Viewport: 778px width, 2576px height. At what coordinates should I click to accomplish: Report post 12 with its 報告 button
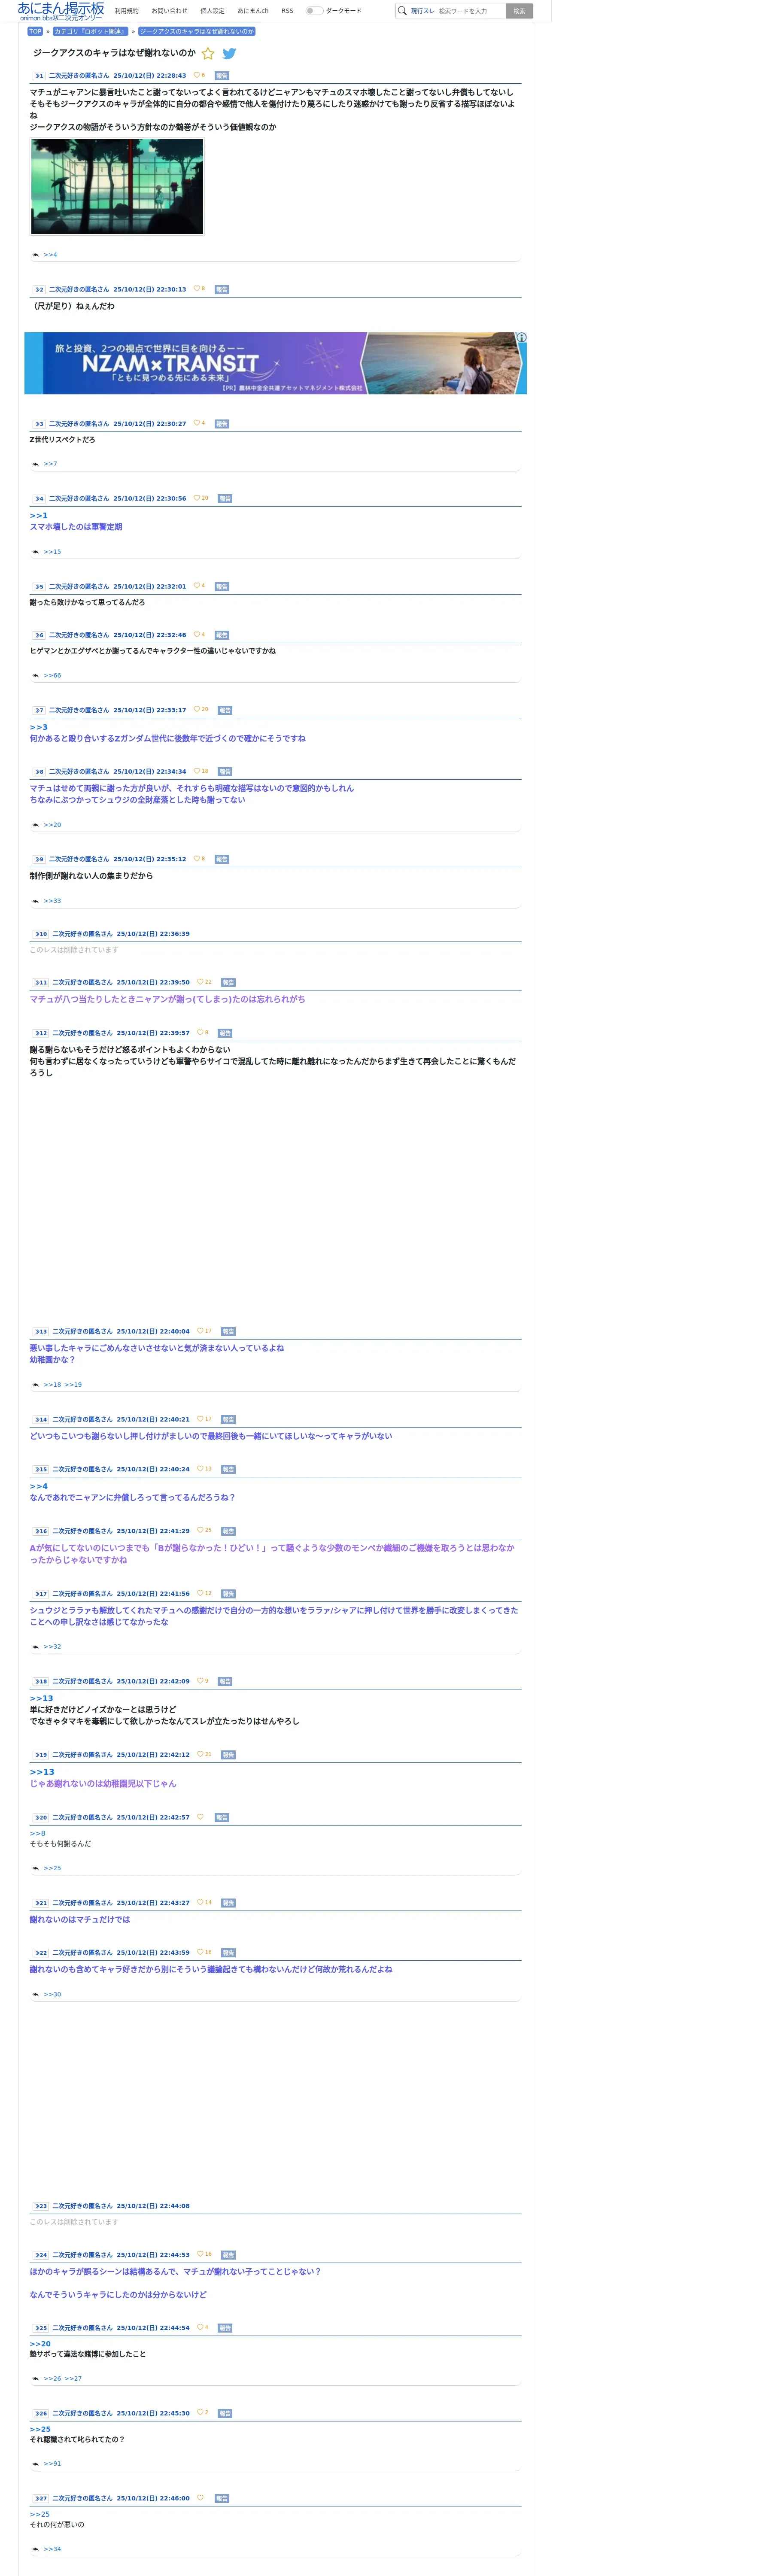coord(225,1034)
